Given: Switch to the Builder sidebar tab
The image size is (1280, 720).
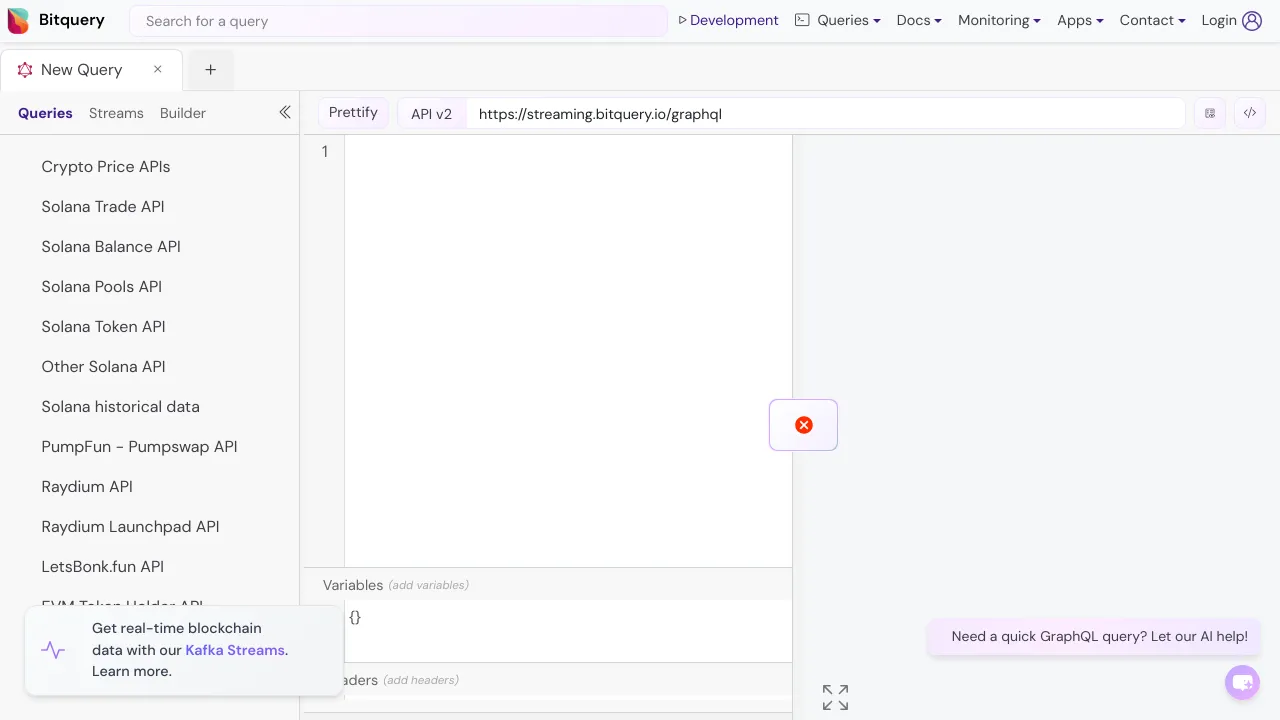Looking at the screenshot, I should [x=183, y=113].
